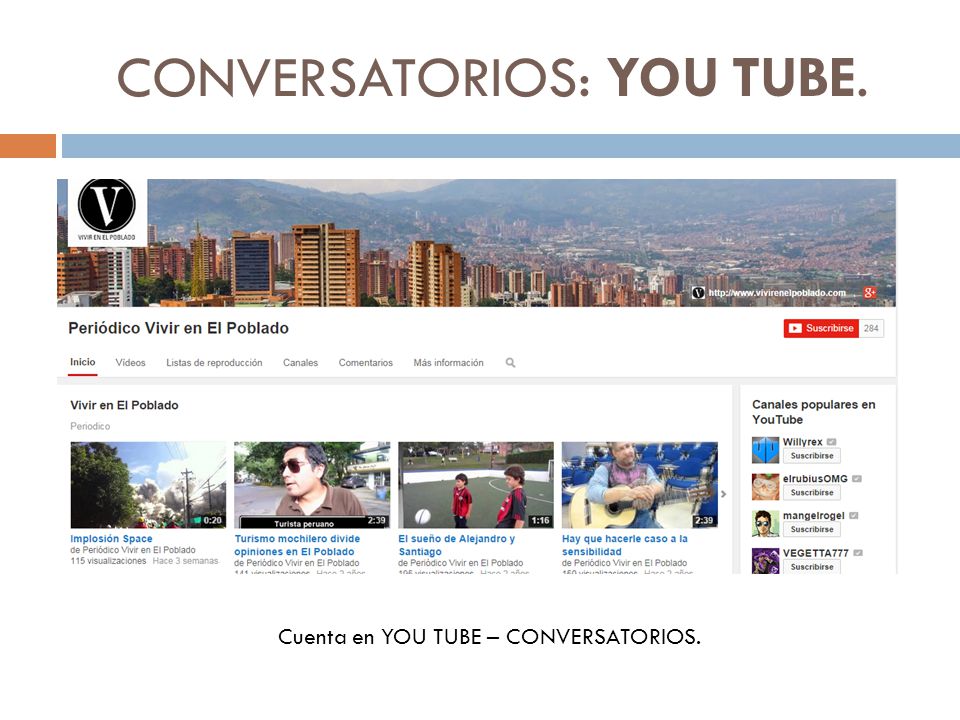
Task: Click Canales populares en YouTube heading
Action: (814, 412)
